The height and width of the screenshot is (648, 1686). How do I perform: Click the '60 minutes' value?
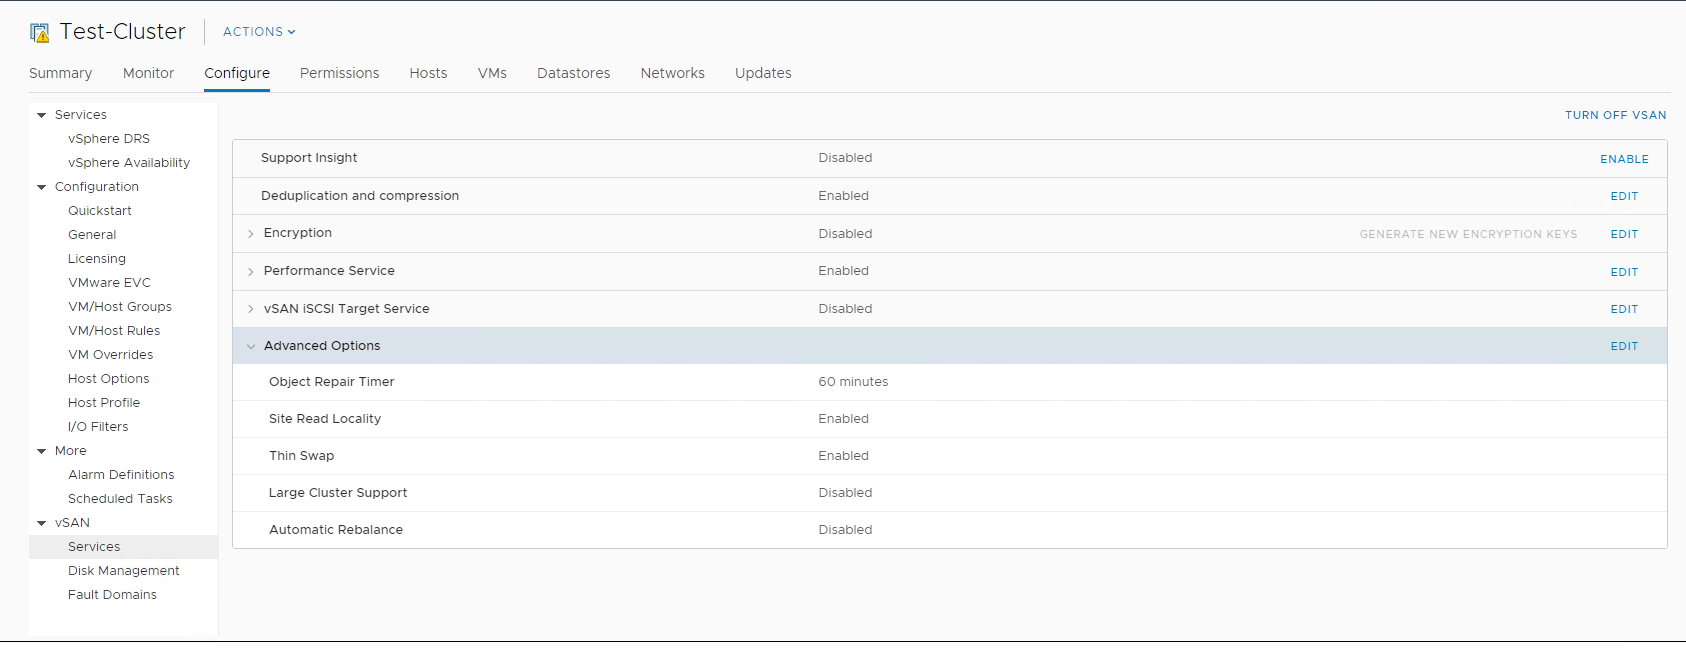pyautogui.click(x=853, y=382)
